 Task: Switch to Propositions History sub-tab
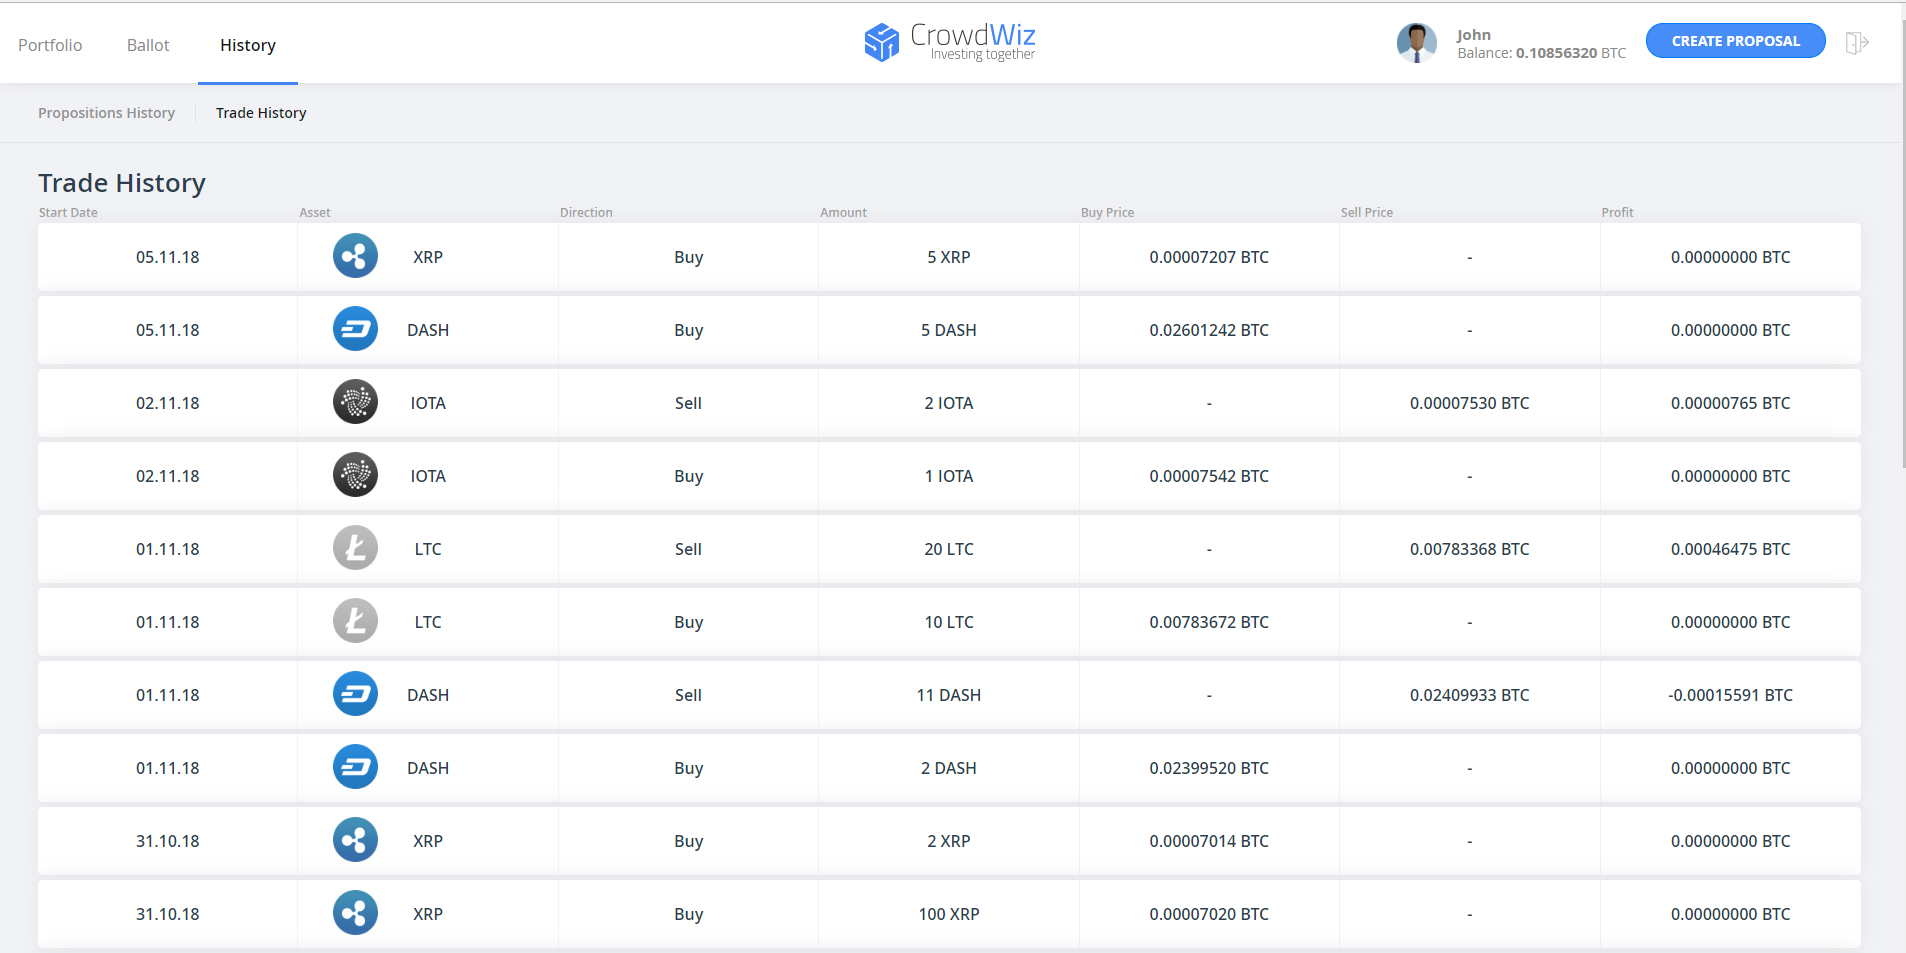106,113
